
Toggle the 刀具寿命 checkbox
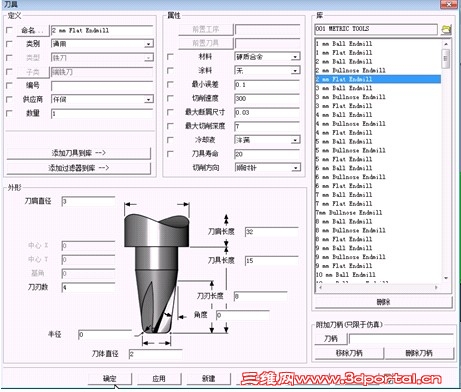pos(170,154)
